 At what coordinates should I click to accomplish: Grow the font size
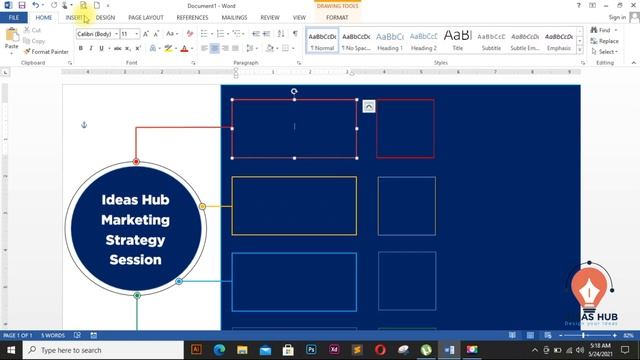[x=146, y=34]
